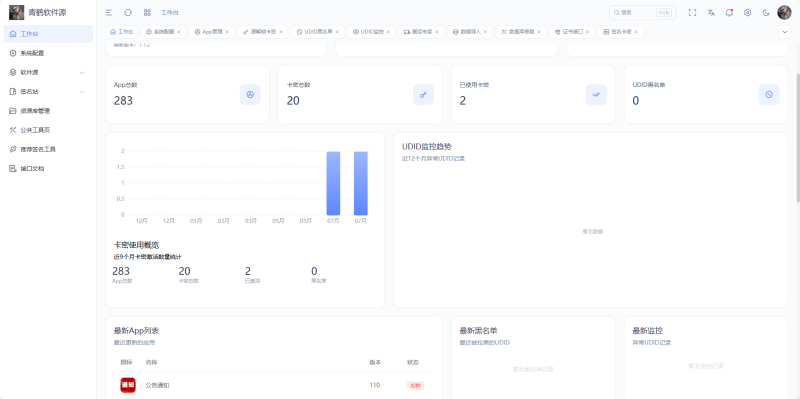Open 推荐签名工具 in the sidebar
This screenshot has width=800, height=399.
tap(48, 149)
